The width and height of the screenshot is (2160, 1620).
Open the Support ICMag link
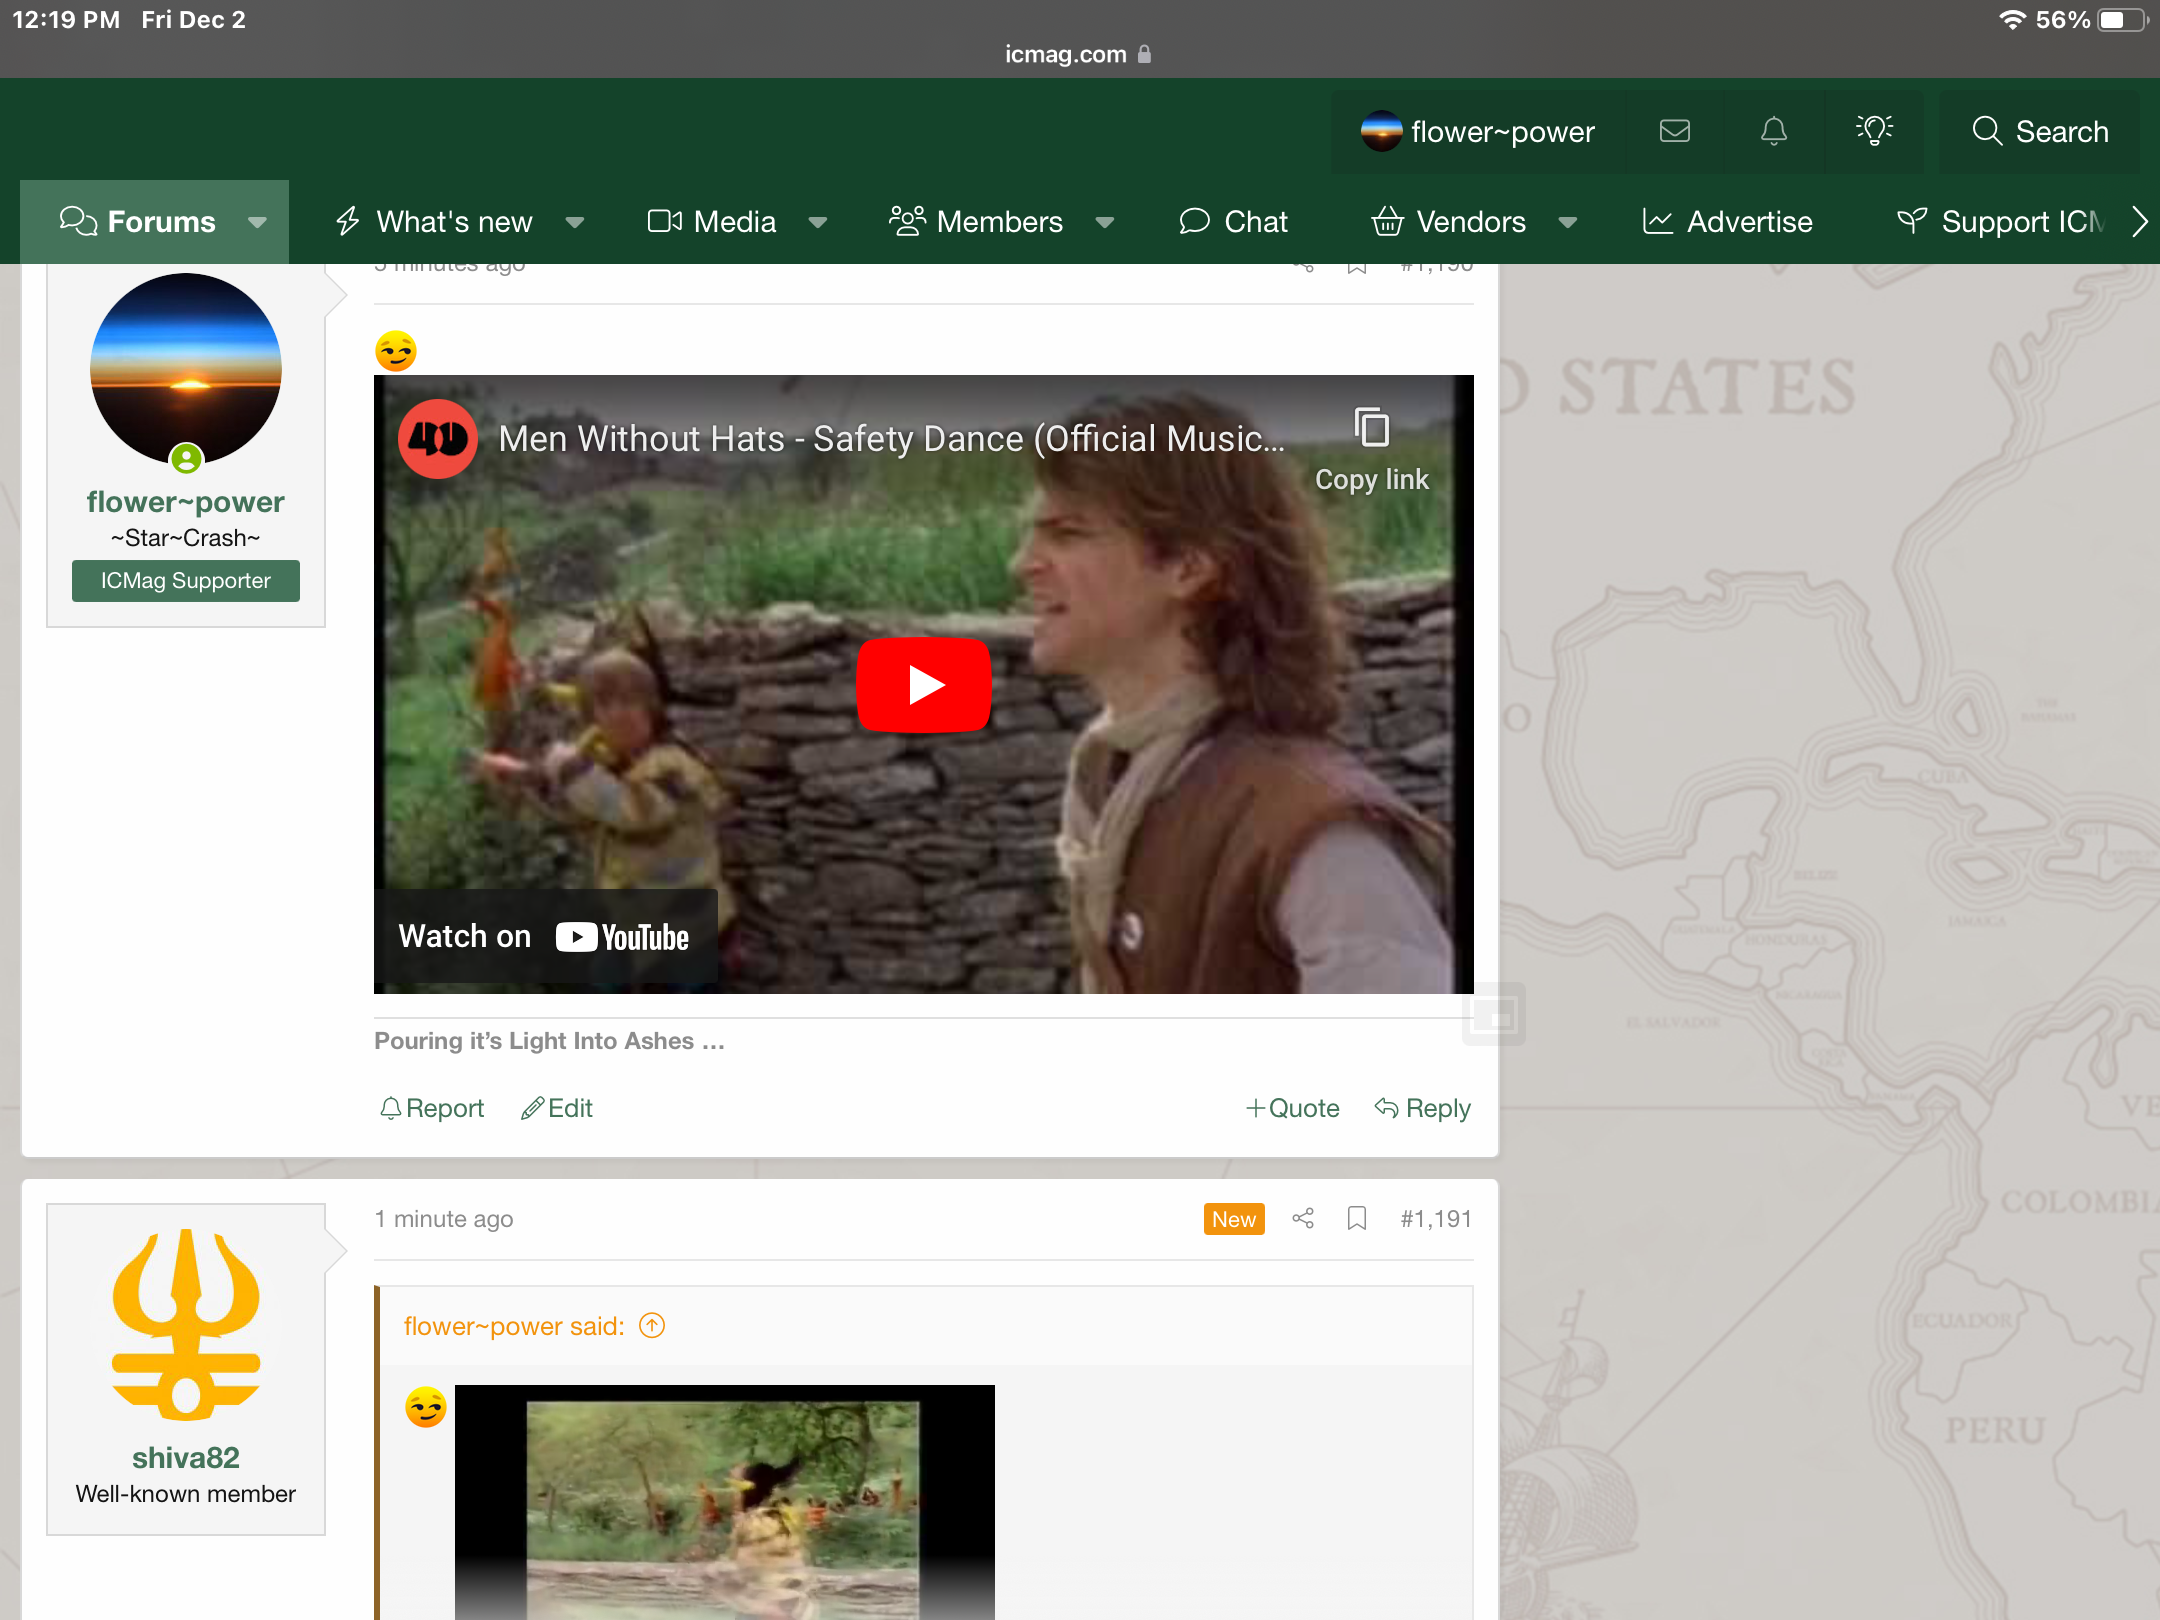2001,221
